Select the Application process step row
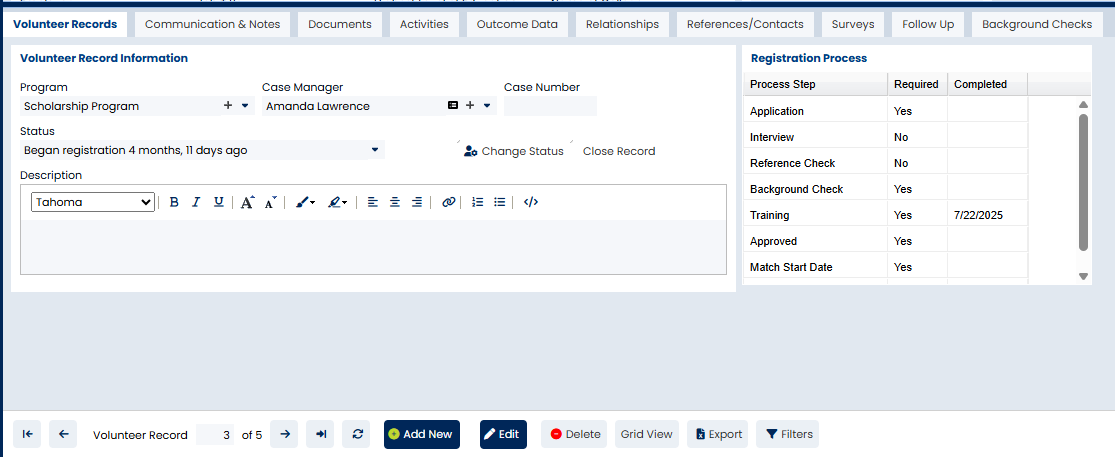This screenshot has height=457, width=1115. (x=885, y=112)
